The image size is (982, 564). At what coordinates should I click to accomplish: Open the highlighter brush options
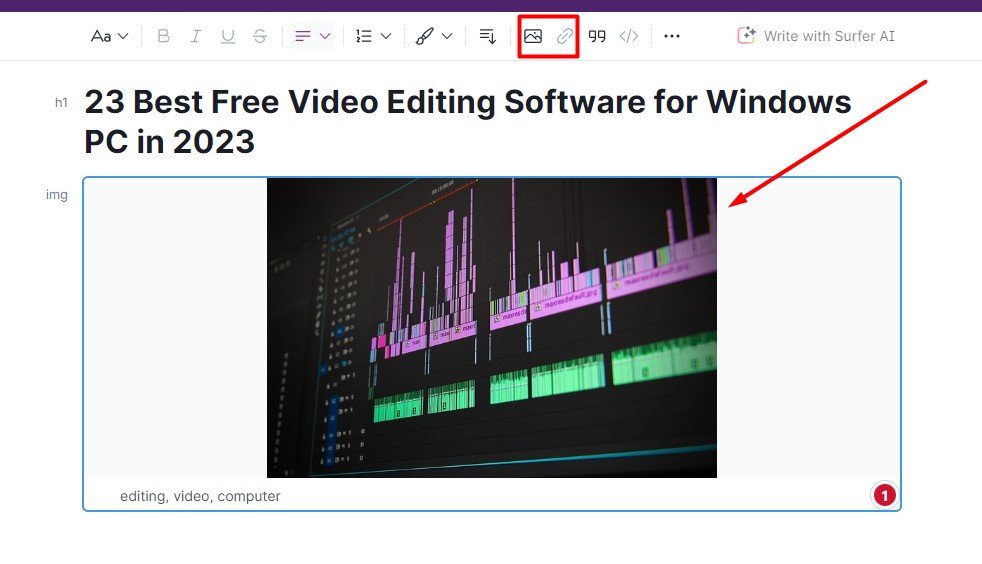[x=434, y=36]
